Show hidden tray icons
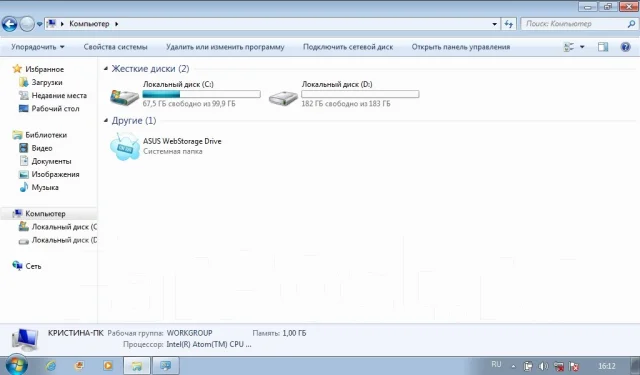 tap(513, 366)
